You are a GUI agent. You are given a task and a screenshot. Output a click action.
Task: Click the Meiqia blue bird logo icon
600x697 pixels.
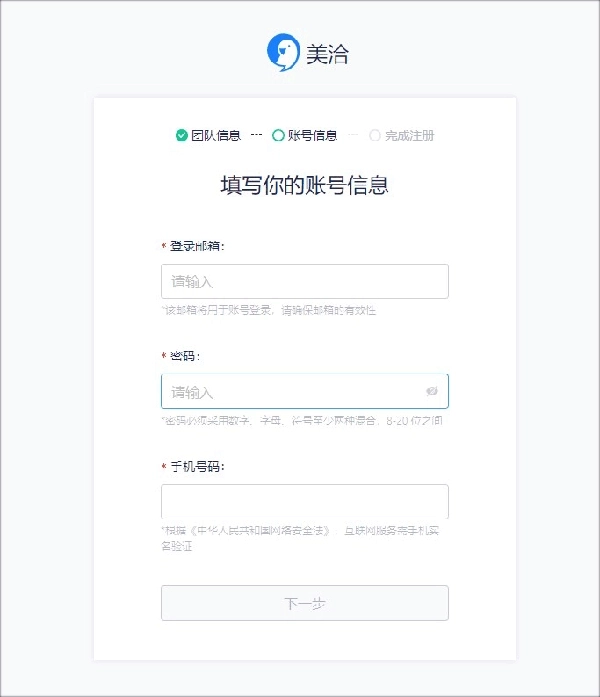[284, 52]
